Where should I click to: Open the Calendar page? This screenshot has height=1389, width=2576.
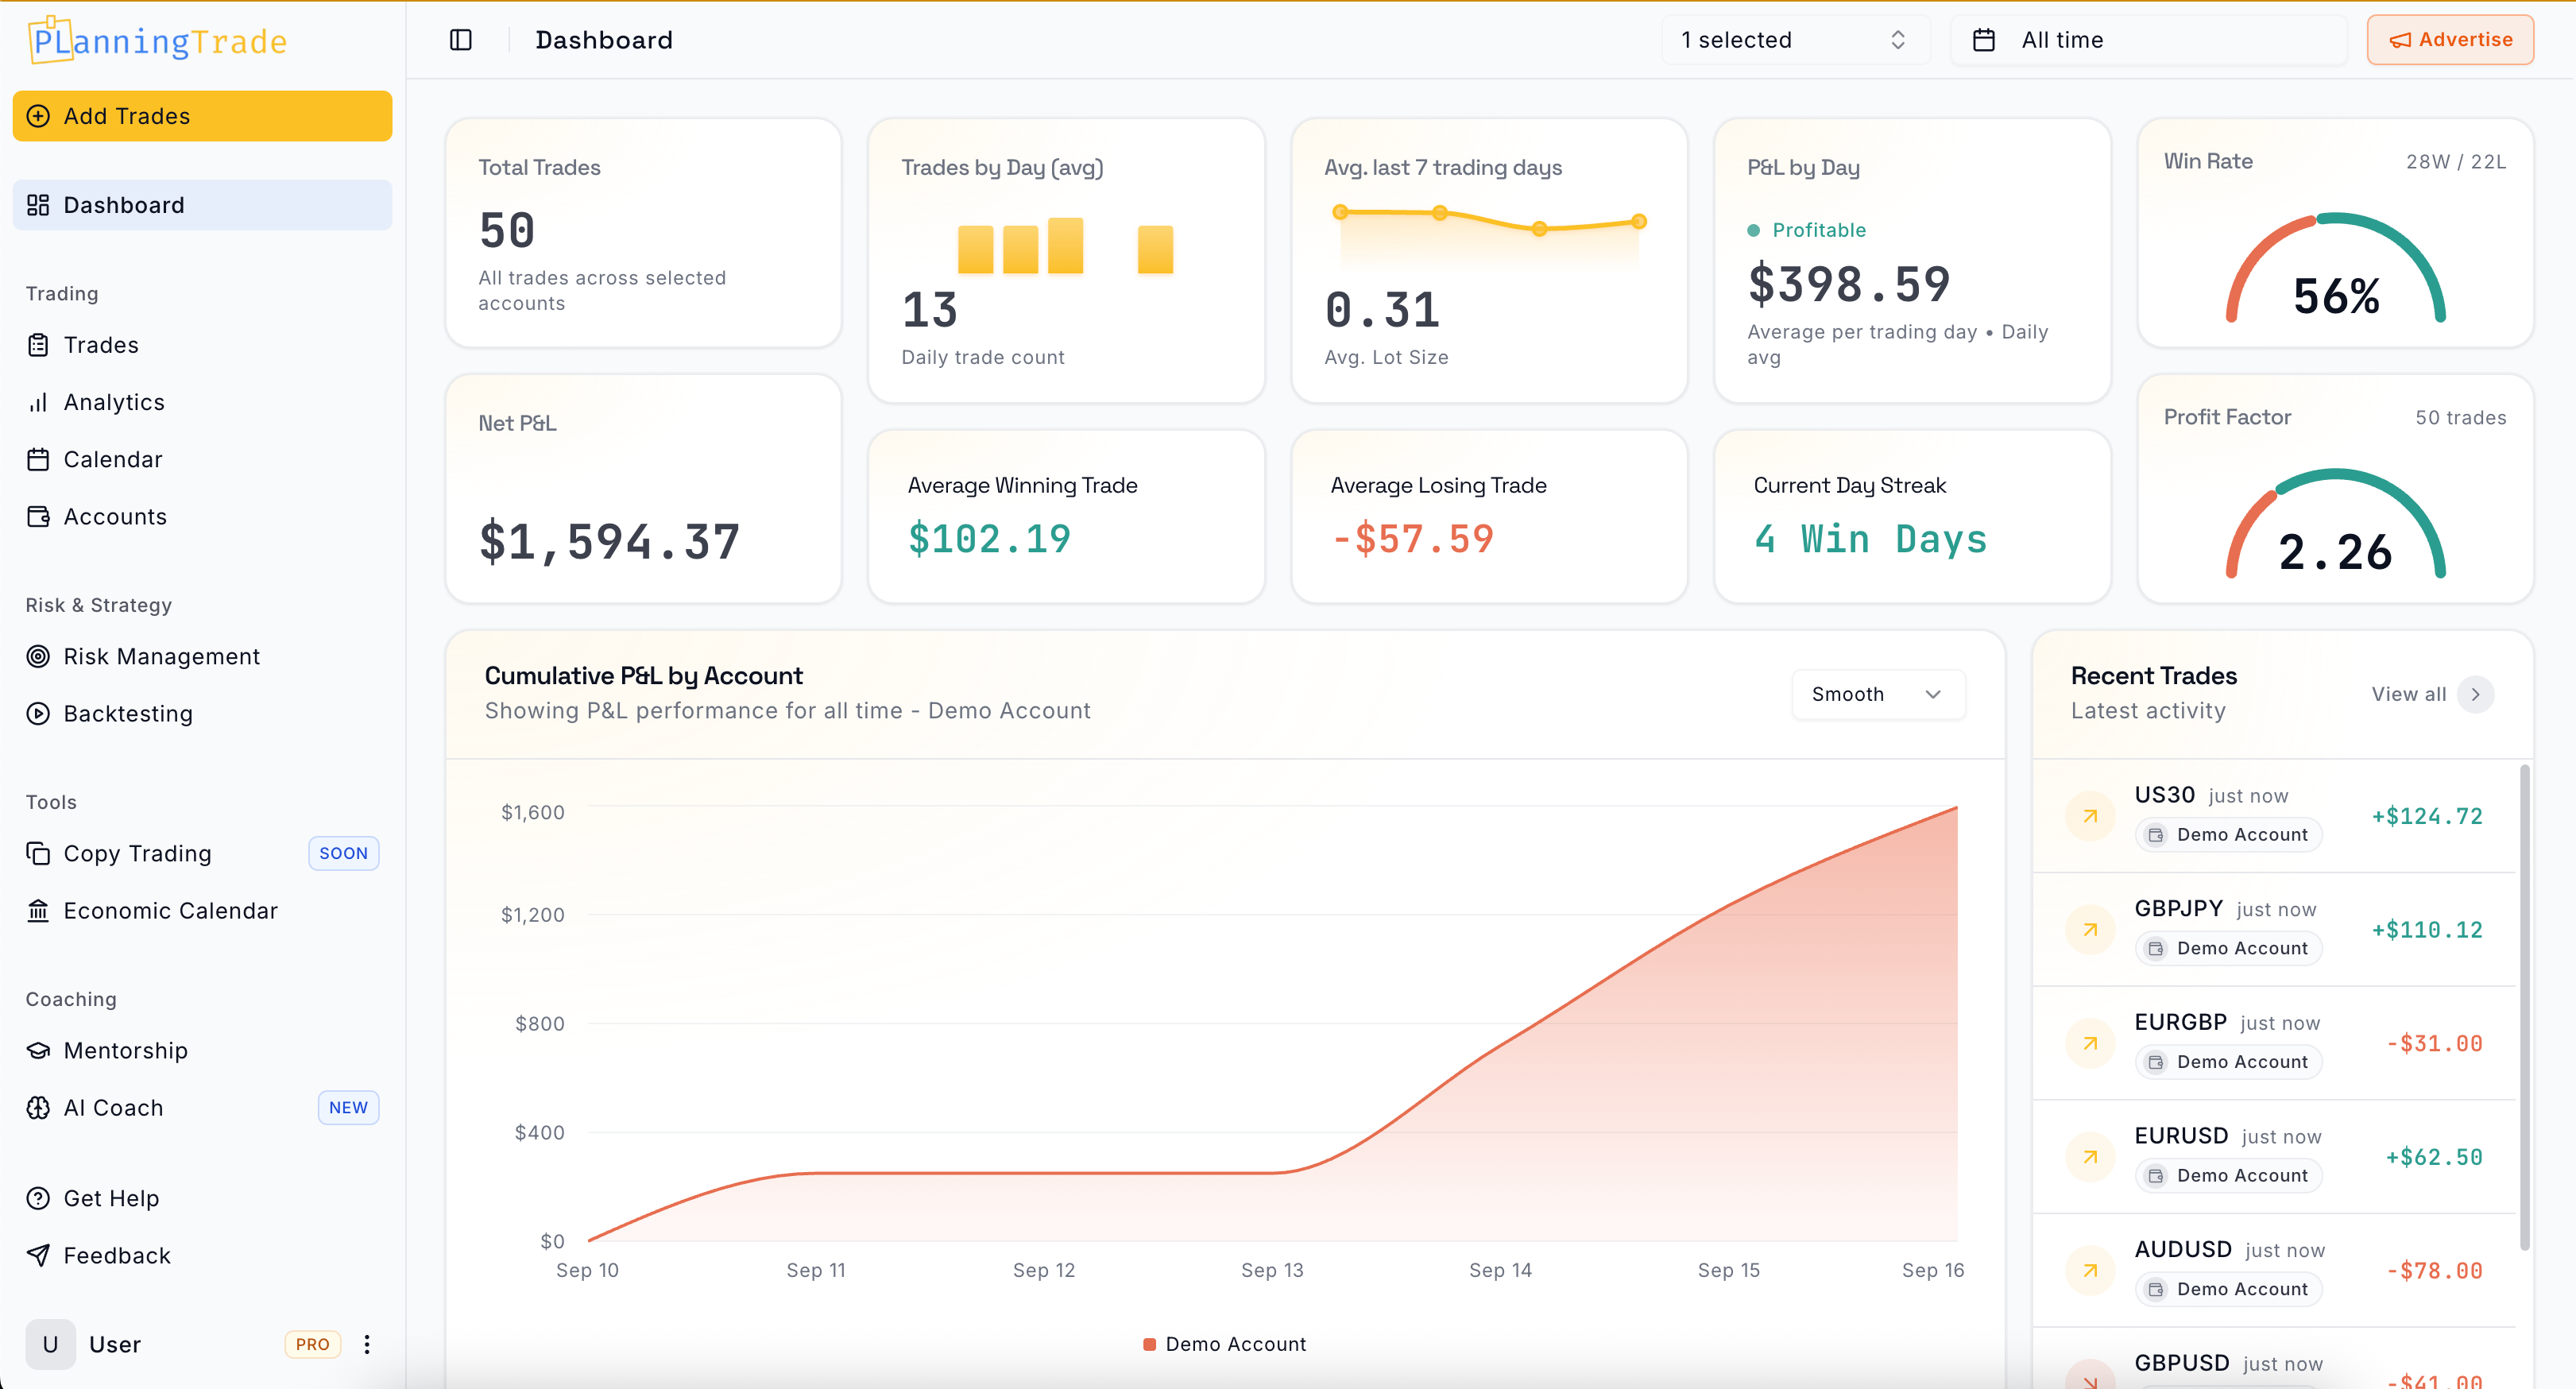point(202,459)
